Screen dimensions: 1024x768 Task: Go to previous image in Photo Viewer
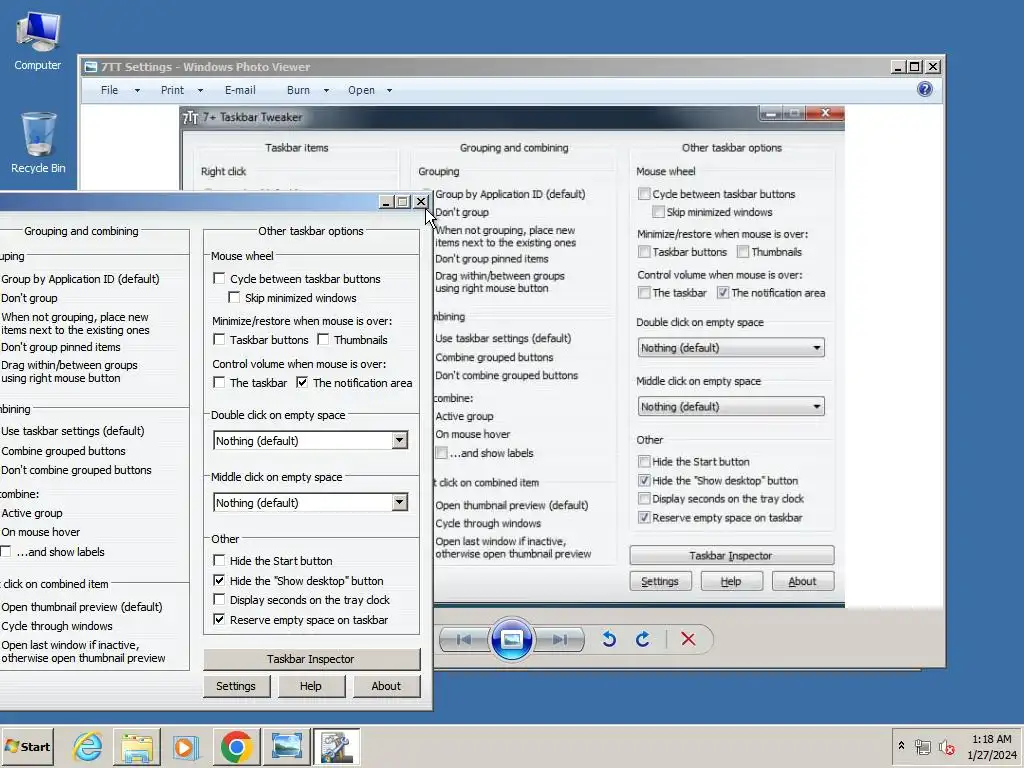pos(464,639)
